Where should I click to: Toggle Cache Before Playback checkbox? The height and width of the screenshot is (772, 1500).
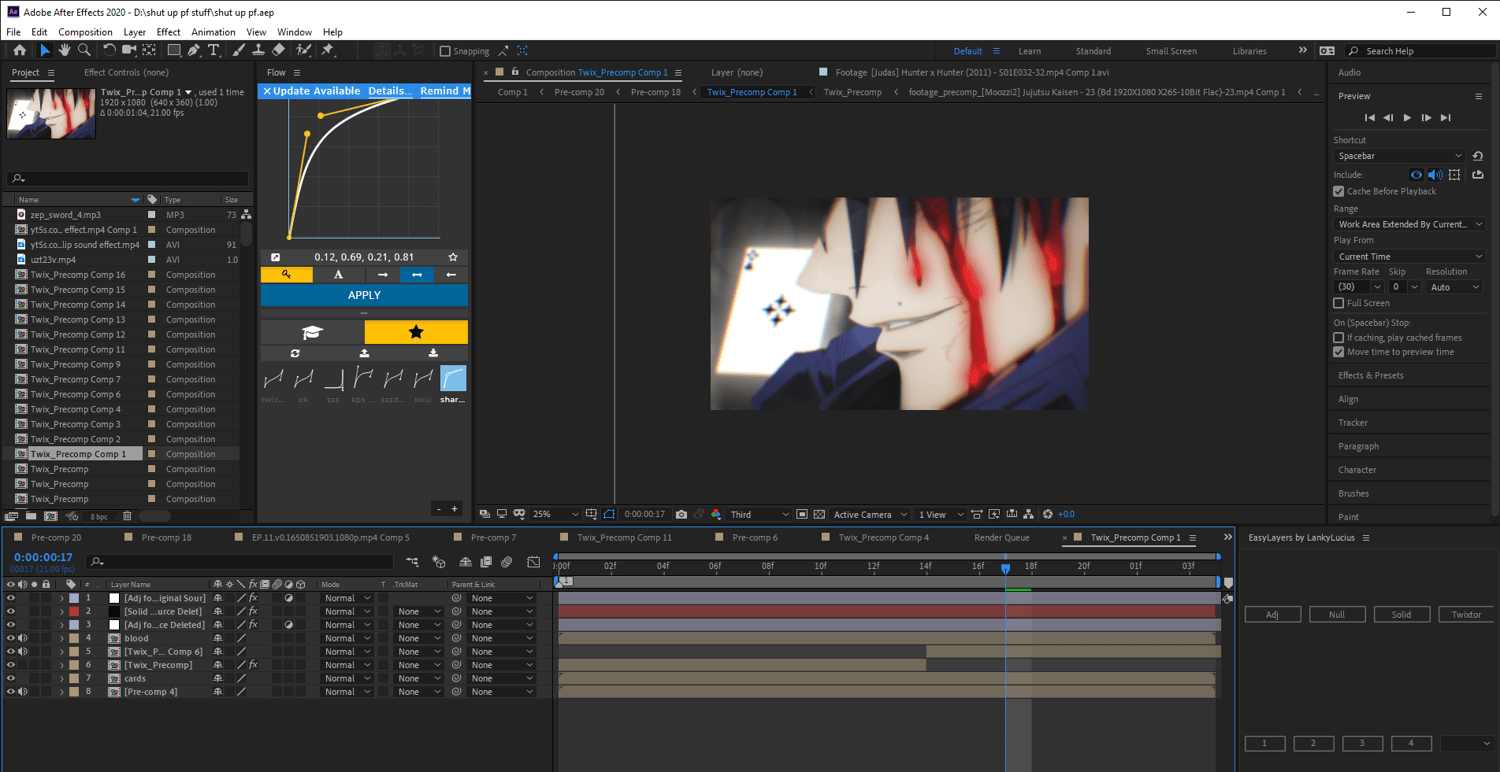coord(1339,191)
